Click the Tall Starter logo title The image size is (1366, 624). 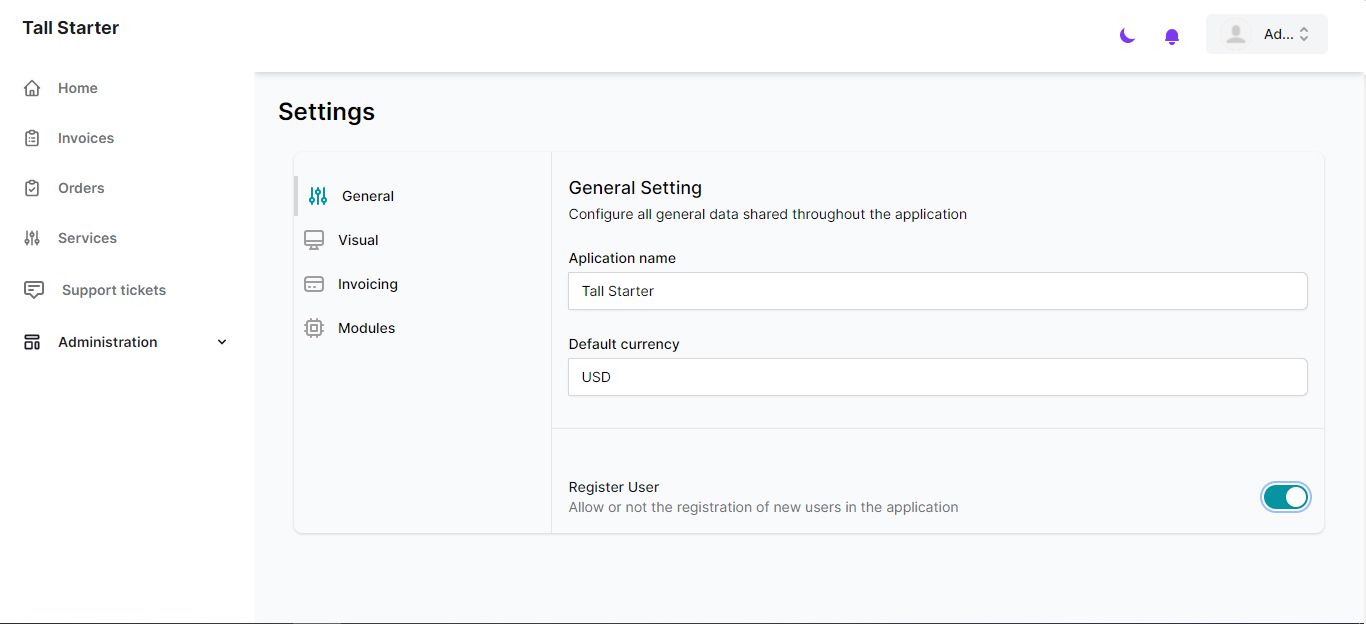[x=71, y=28]
